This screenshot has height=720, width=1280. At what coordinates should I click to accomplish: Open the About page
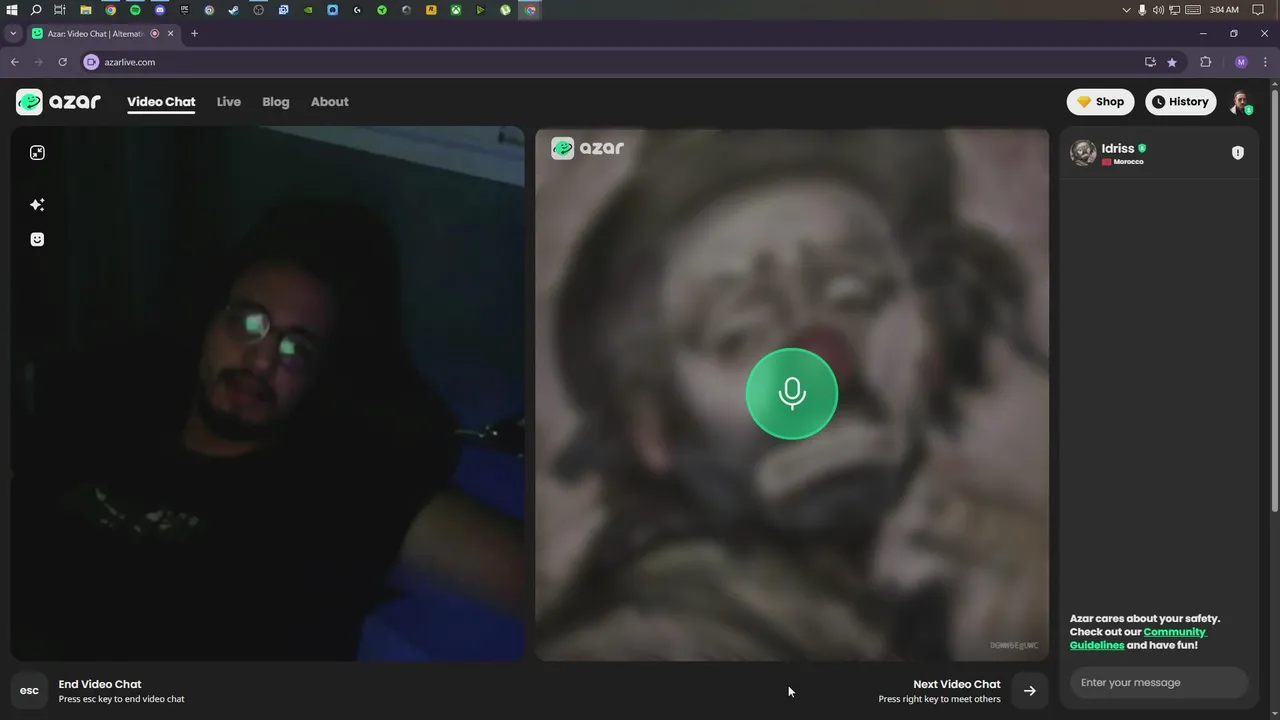tap(329, 102)
